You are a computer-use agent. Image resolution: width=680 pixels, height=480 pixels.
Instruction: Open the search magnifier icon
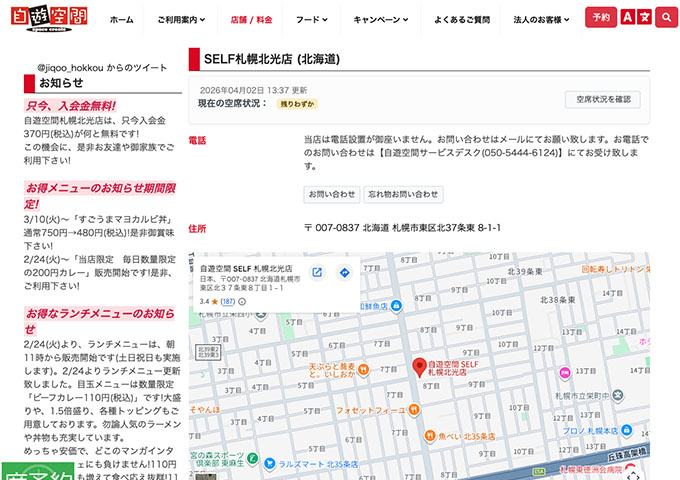(x=666, y=17)
